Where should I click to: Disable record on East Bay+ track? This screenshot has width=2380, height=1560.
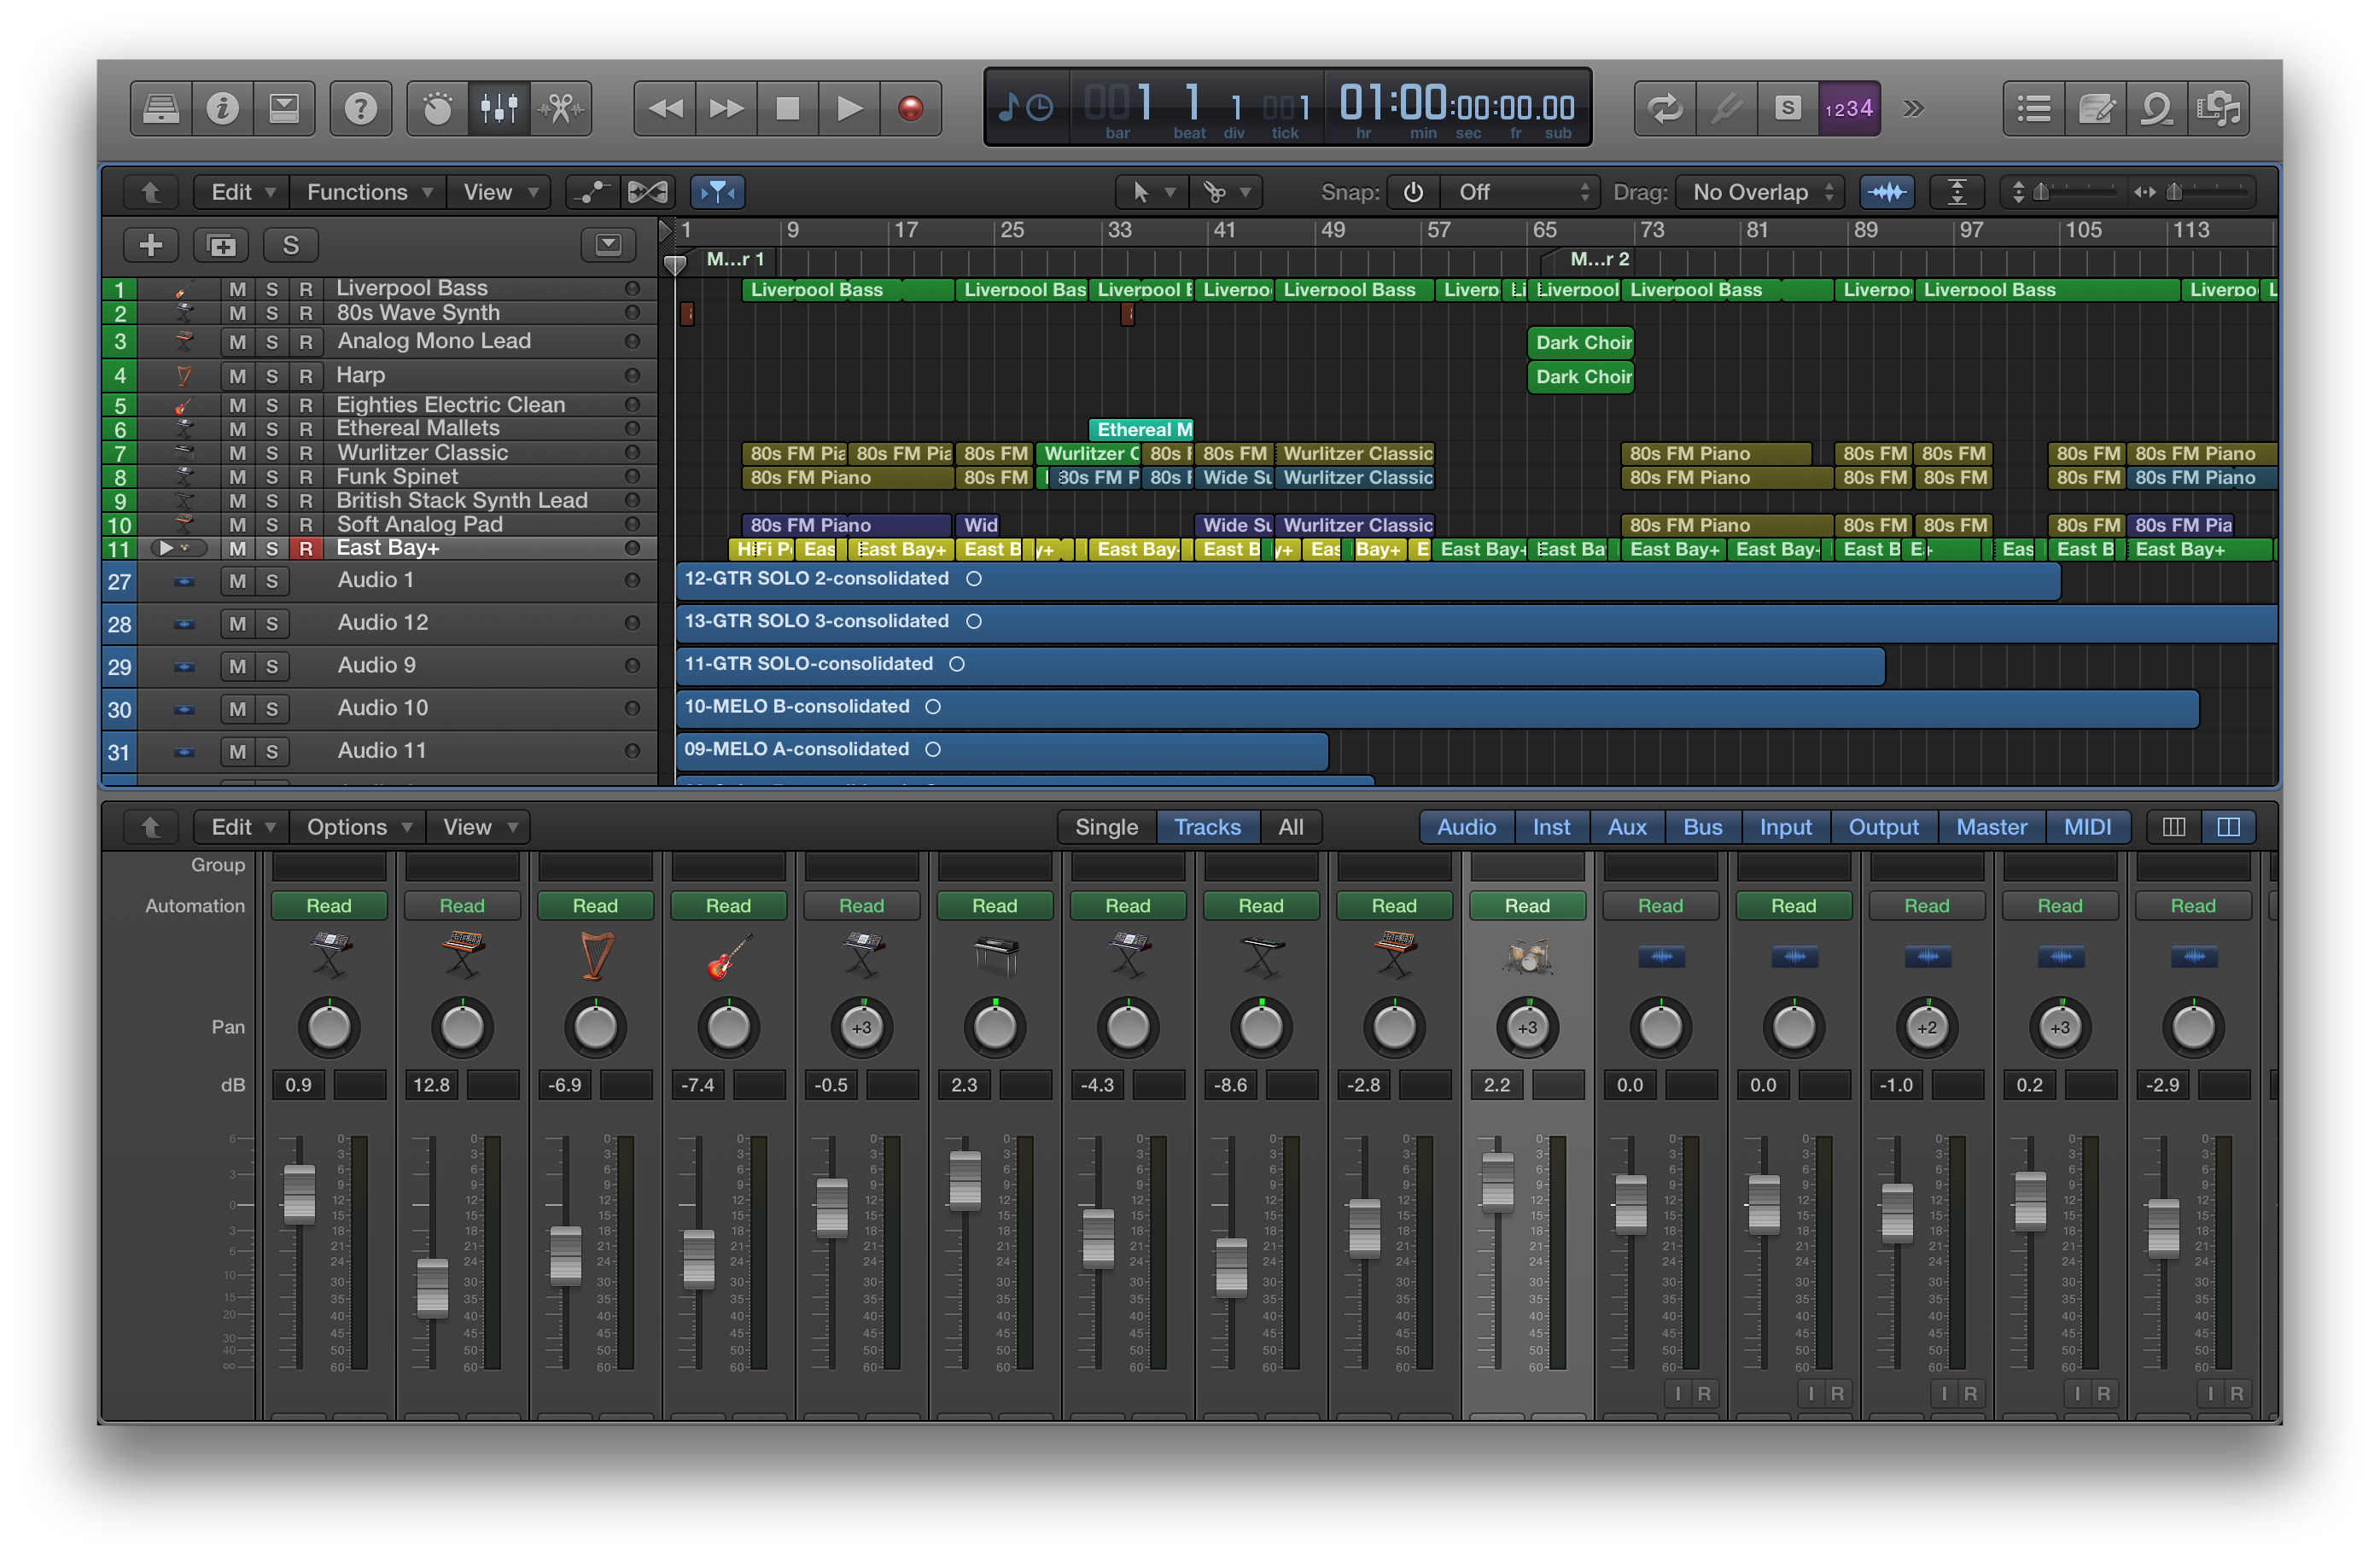pos(306,548)
